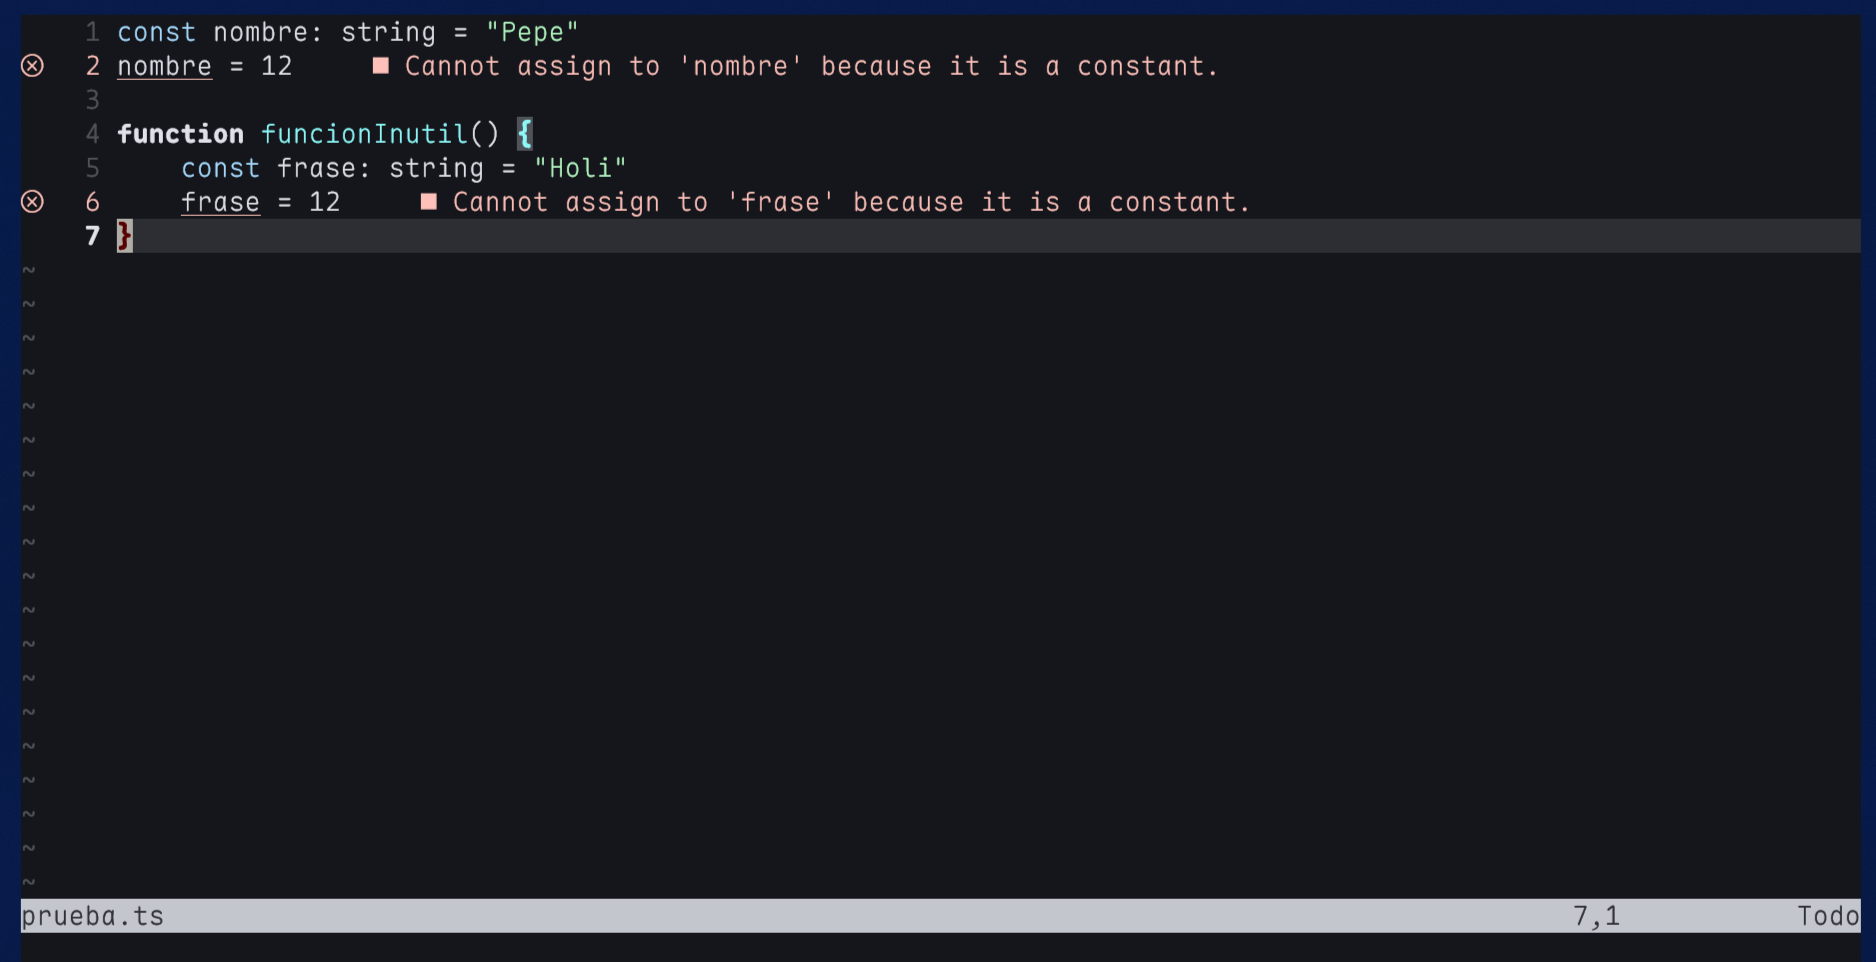
Task: Click the highlighted opening brace after funcionInutil()
Action: [x=525, y=134]
